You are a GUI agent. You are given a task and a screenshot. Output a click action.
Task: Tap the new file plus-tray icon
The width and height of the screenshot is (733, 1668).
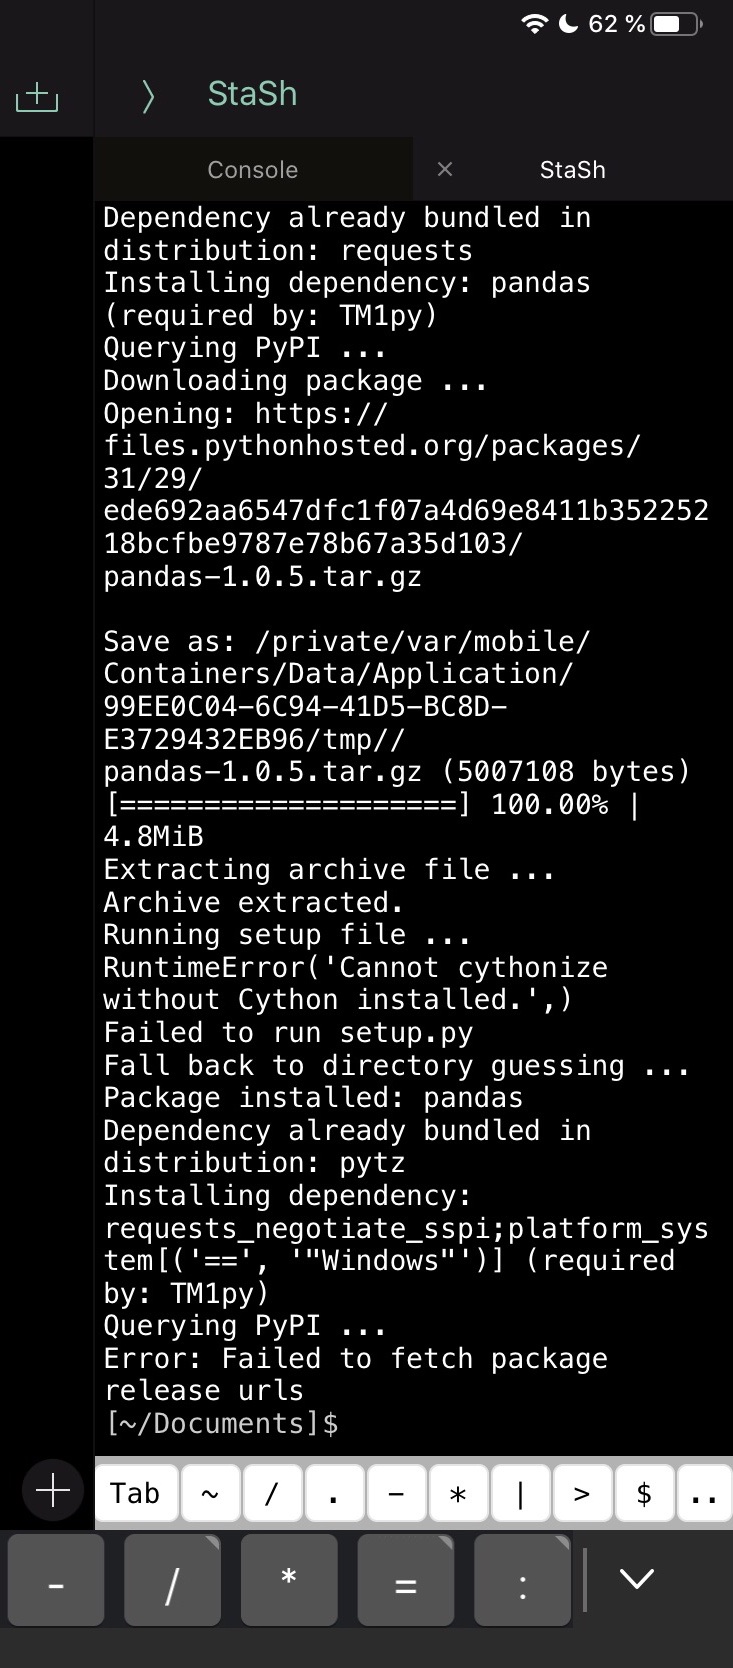click(37, 96)
